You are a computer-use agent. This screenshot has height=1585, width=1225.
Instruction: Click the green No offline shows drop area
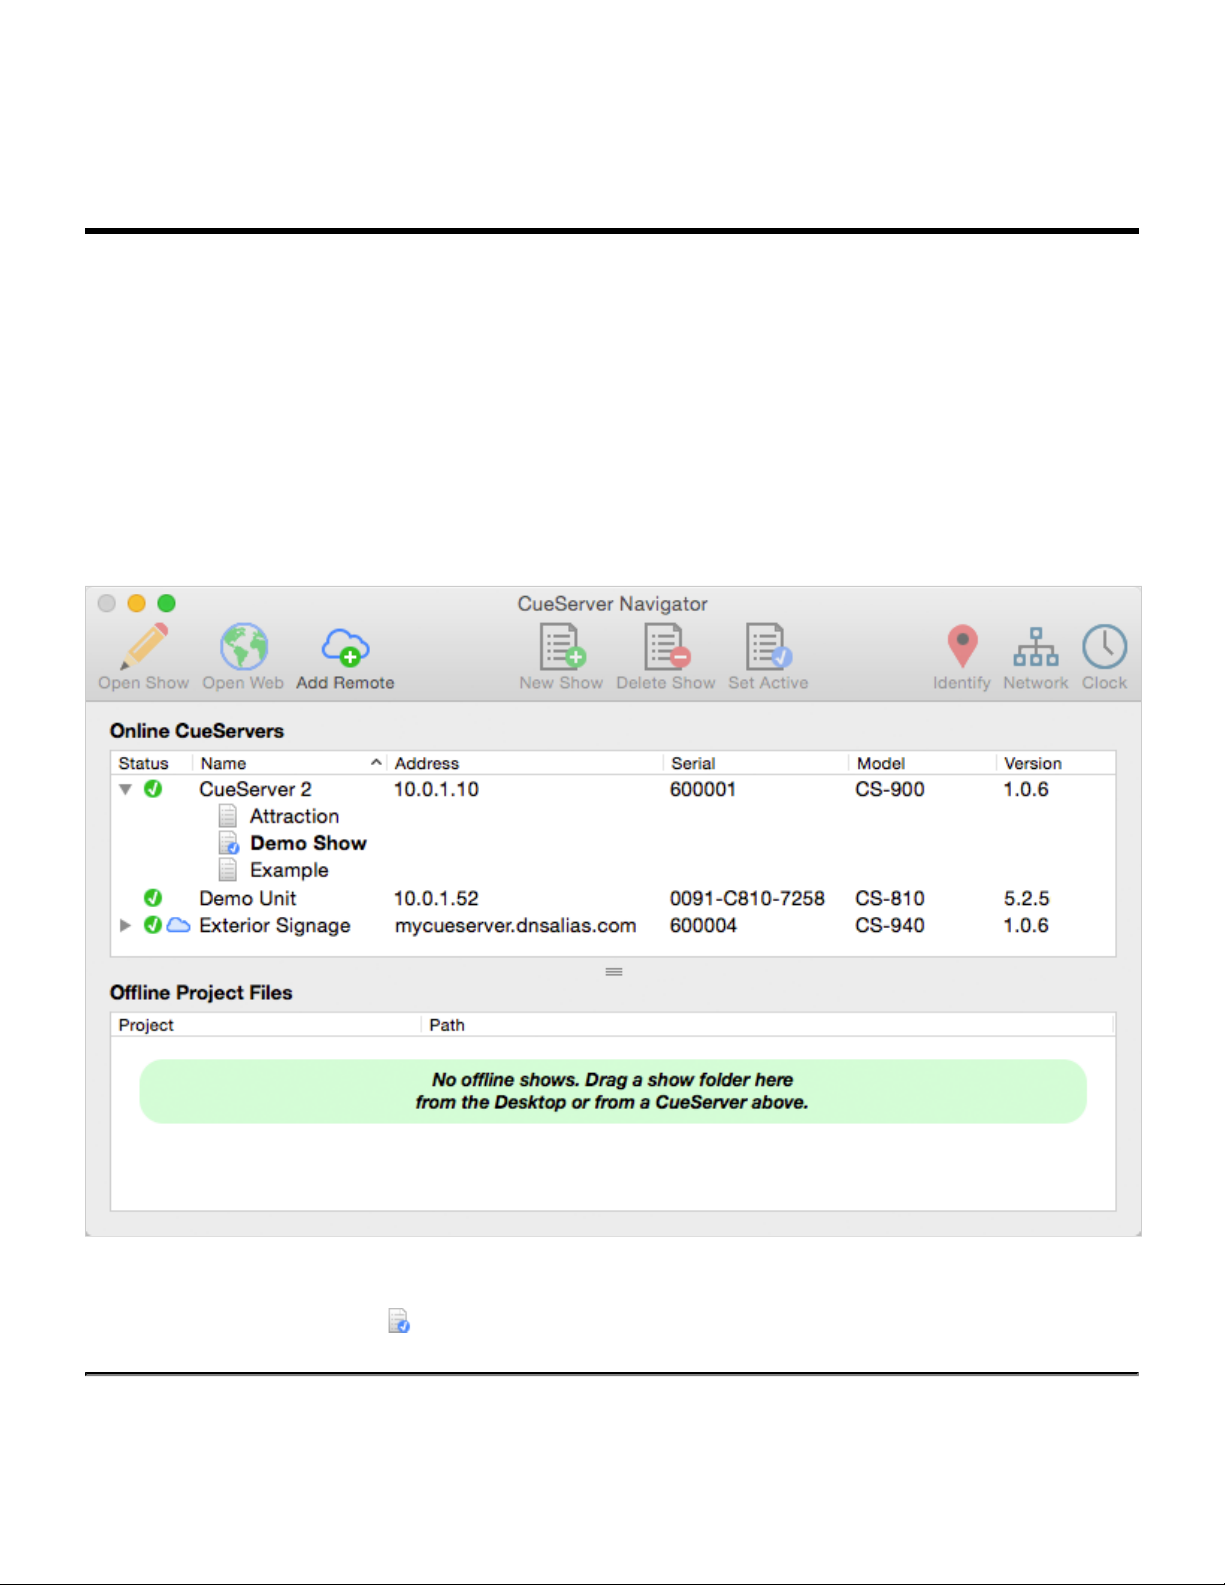tap(613, 1091)
